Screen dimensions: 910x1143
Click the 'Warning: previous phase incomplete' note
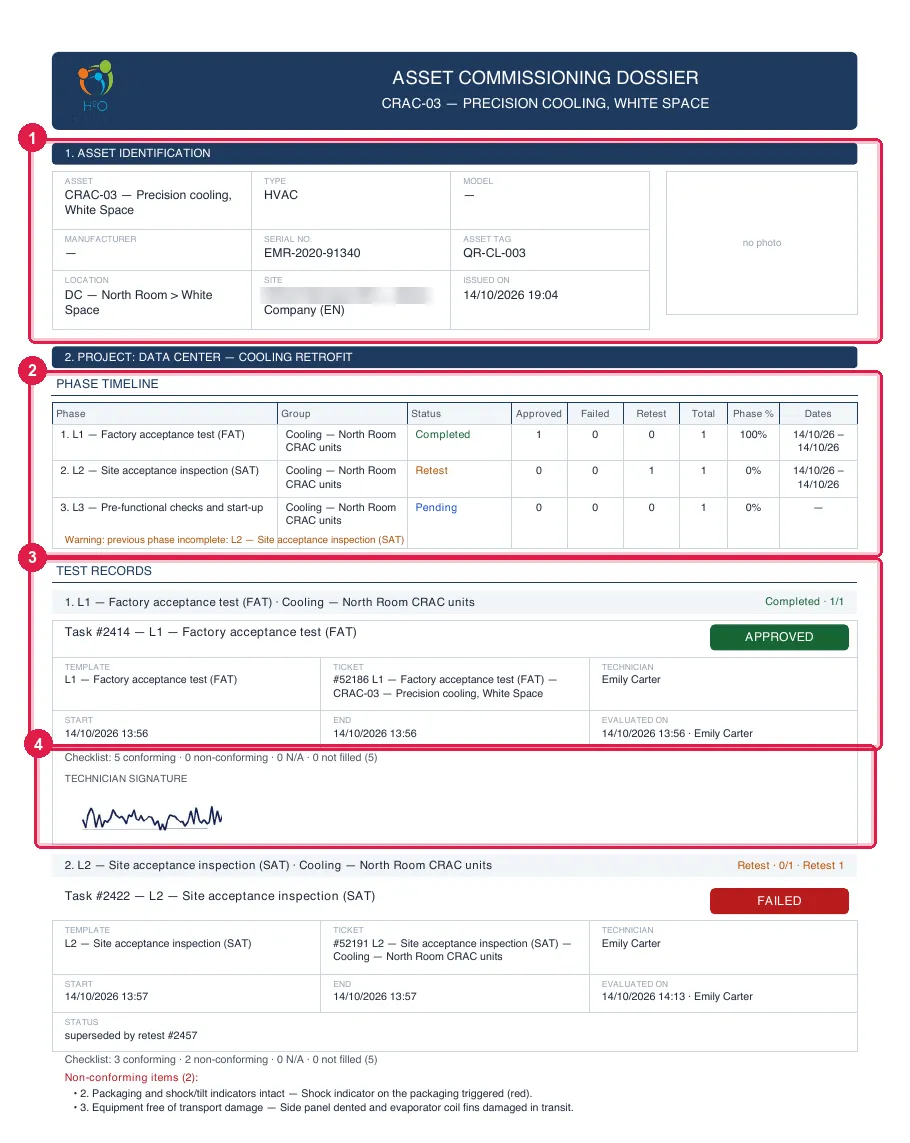(234, 539)
